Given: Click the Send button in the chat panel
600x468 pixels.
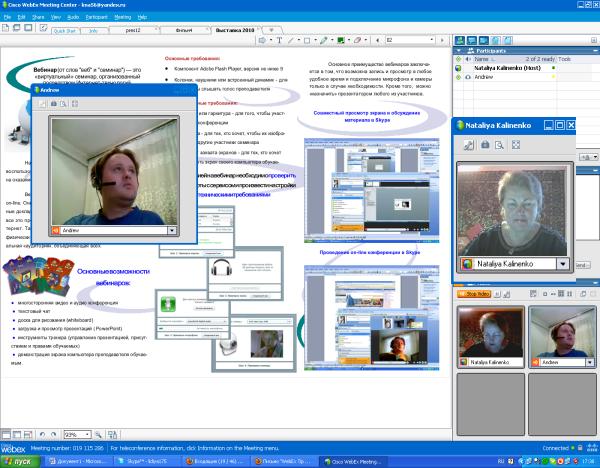Looking at the screenshot, I should click(582, 265).
